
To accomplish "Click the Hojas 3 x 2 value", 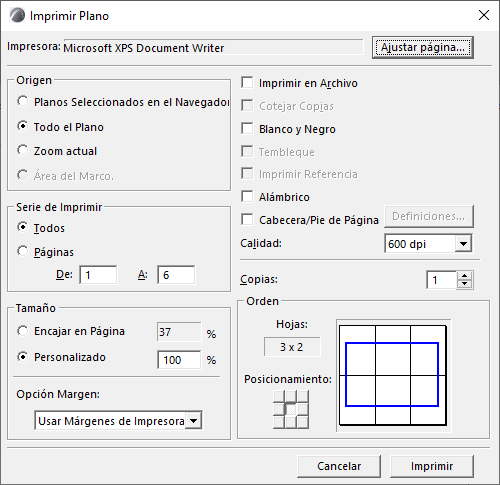I will [292, 347].
